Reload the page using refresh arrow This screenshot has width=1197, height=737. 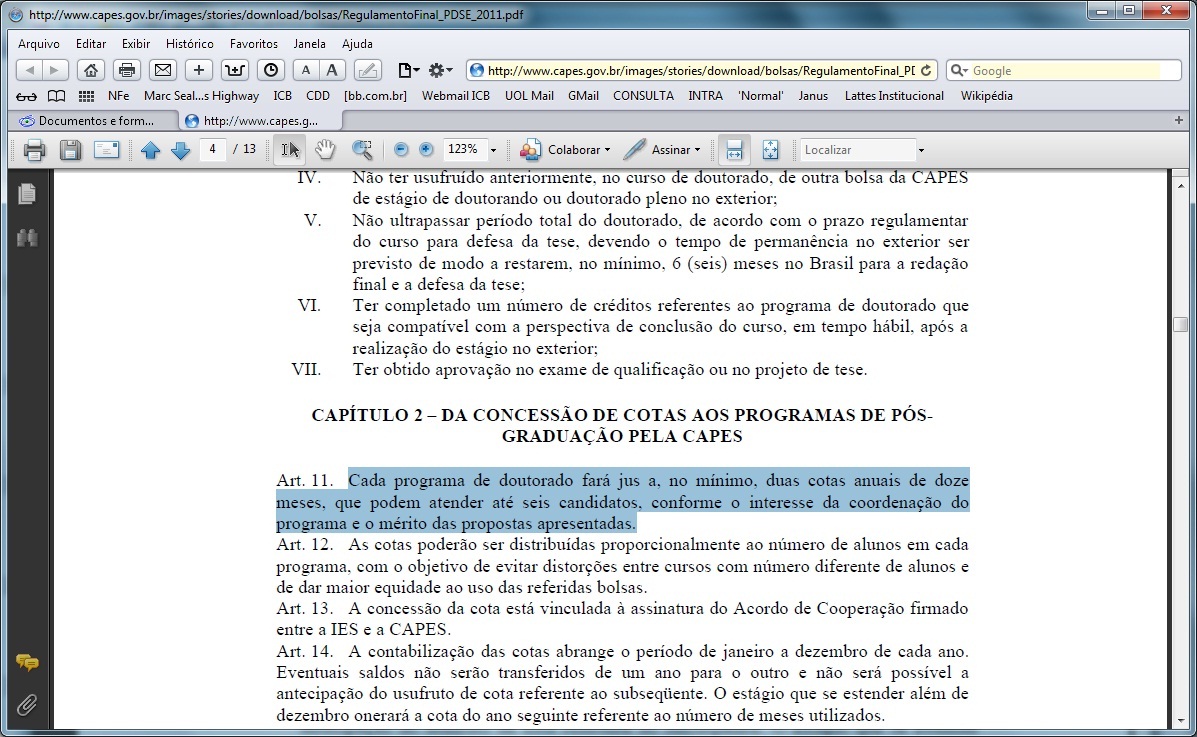click(x=926, y=70)
